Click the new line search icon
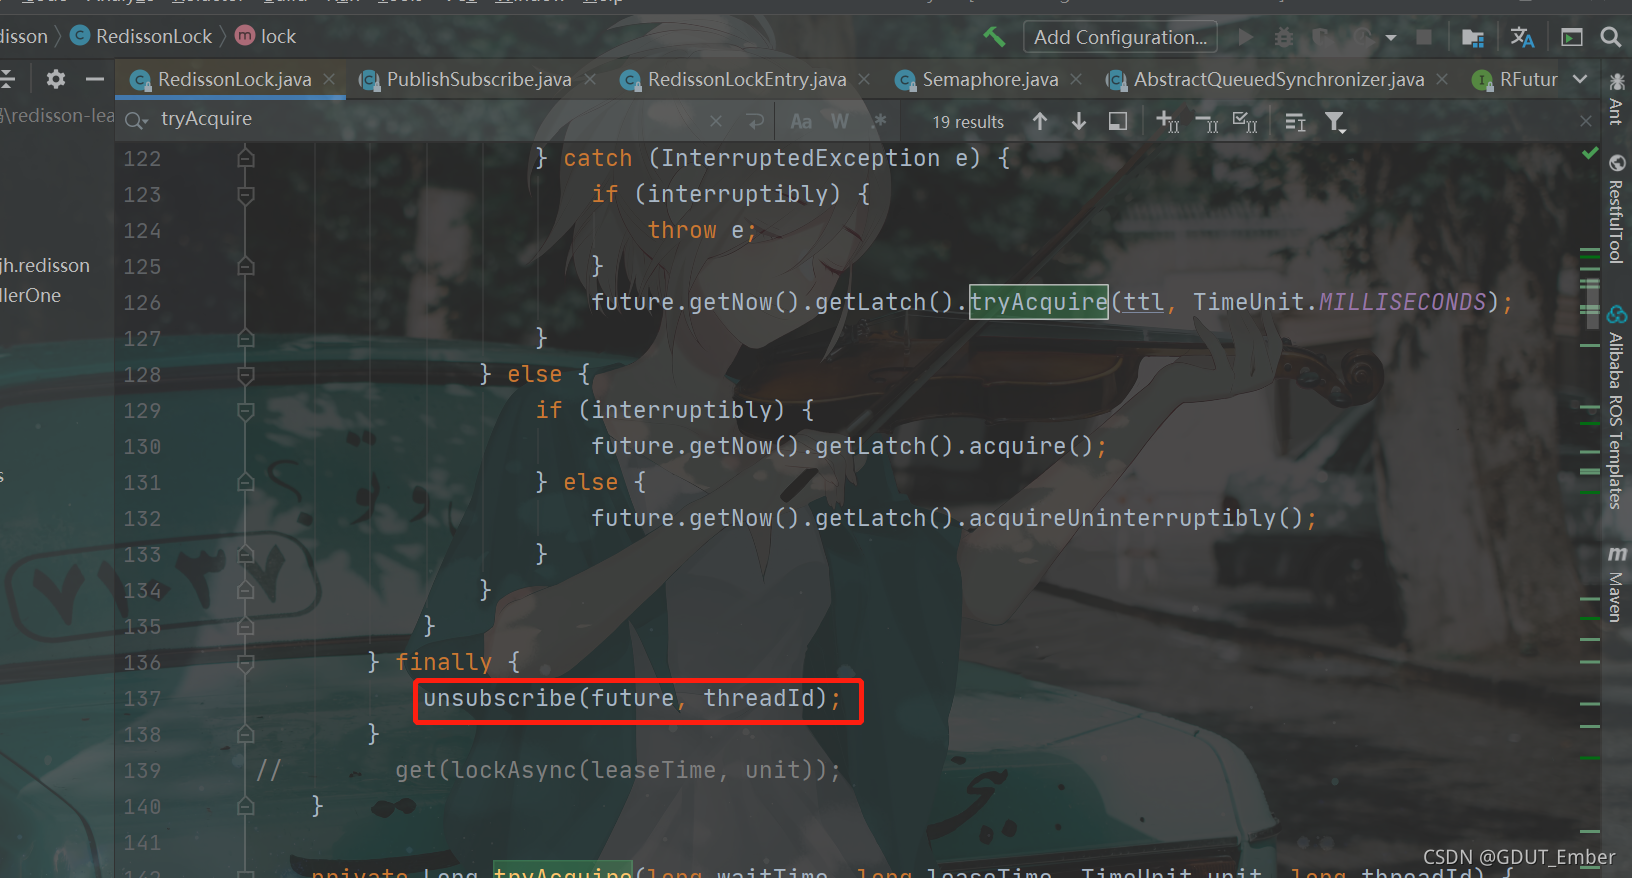This screenshot has height=878, width=1632. tap(755, 121)
